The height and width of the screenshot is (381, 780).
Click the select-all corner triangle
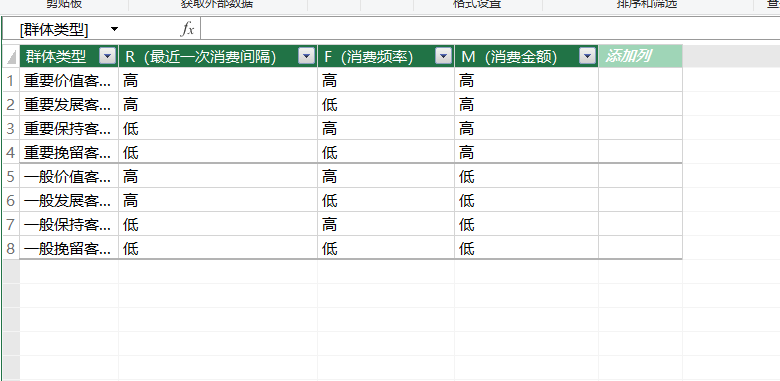(11, 57)
